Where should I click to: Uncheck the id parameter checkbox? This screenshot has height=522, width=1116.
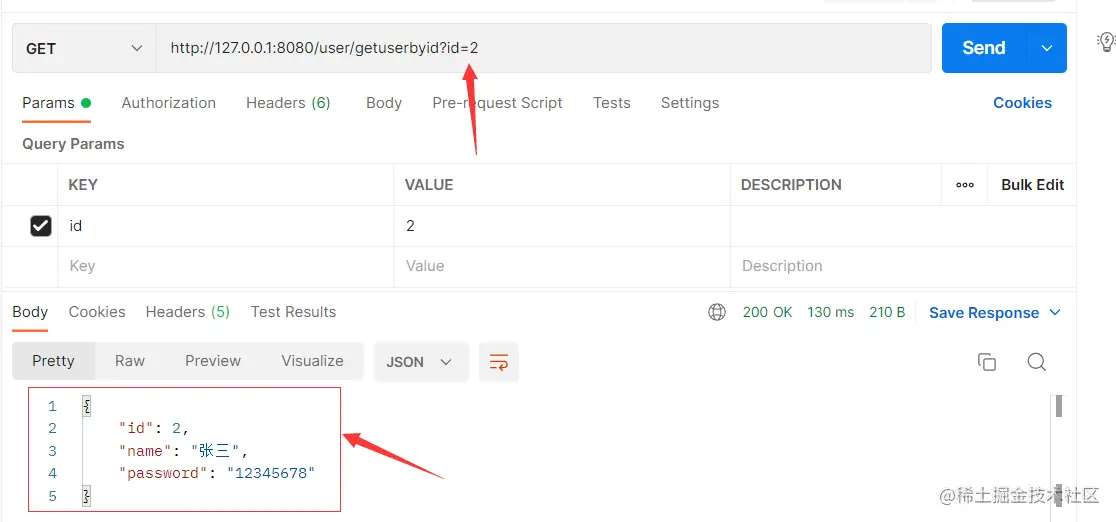[41, 226]
